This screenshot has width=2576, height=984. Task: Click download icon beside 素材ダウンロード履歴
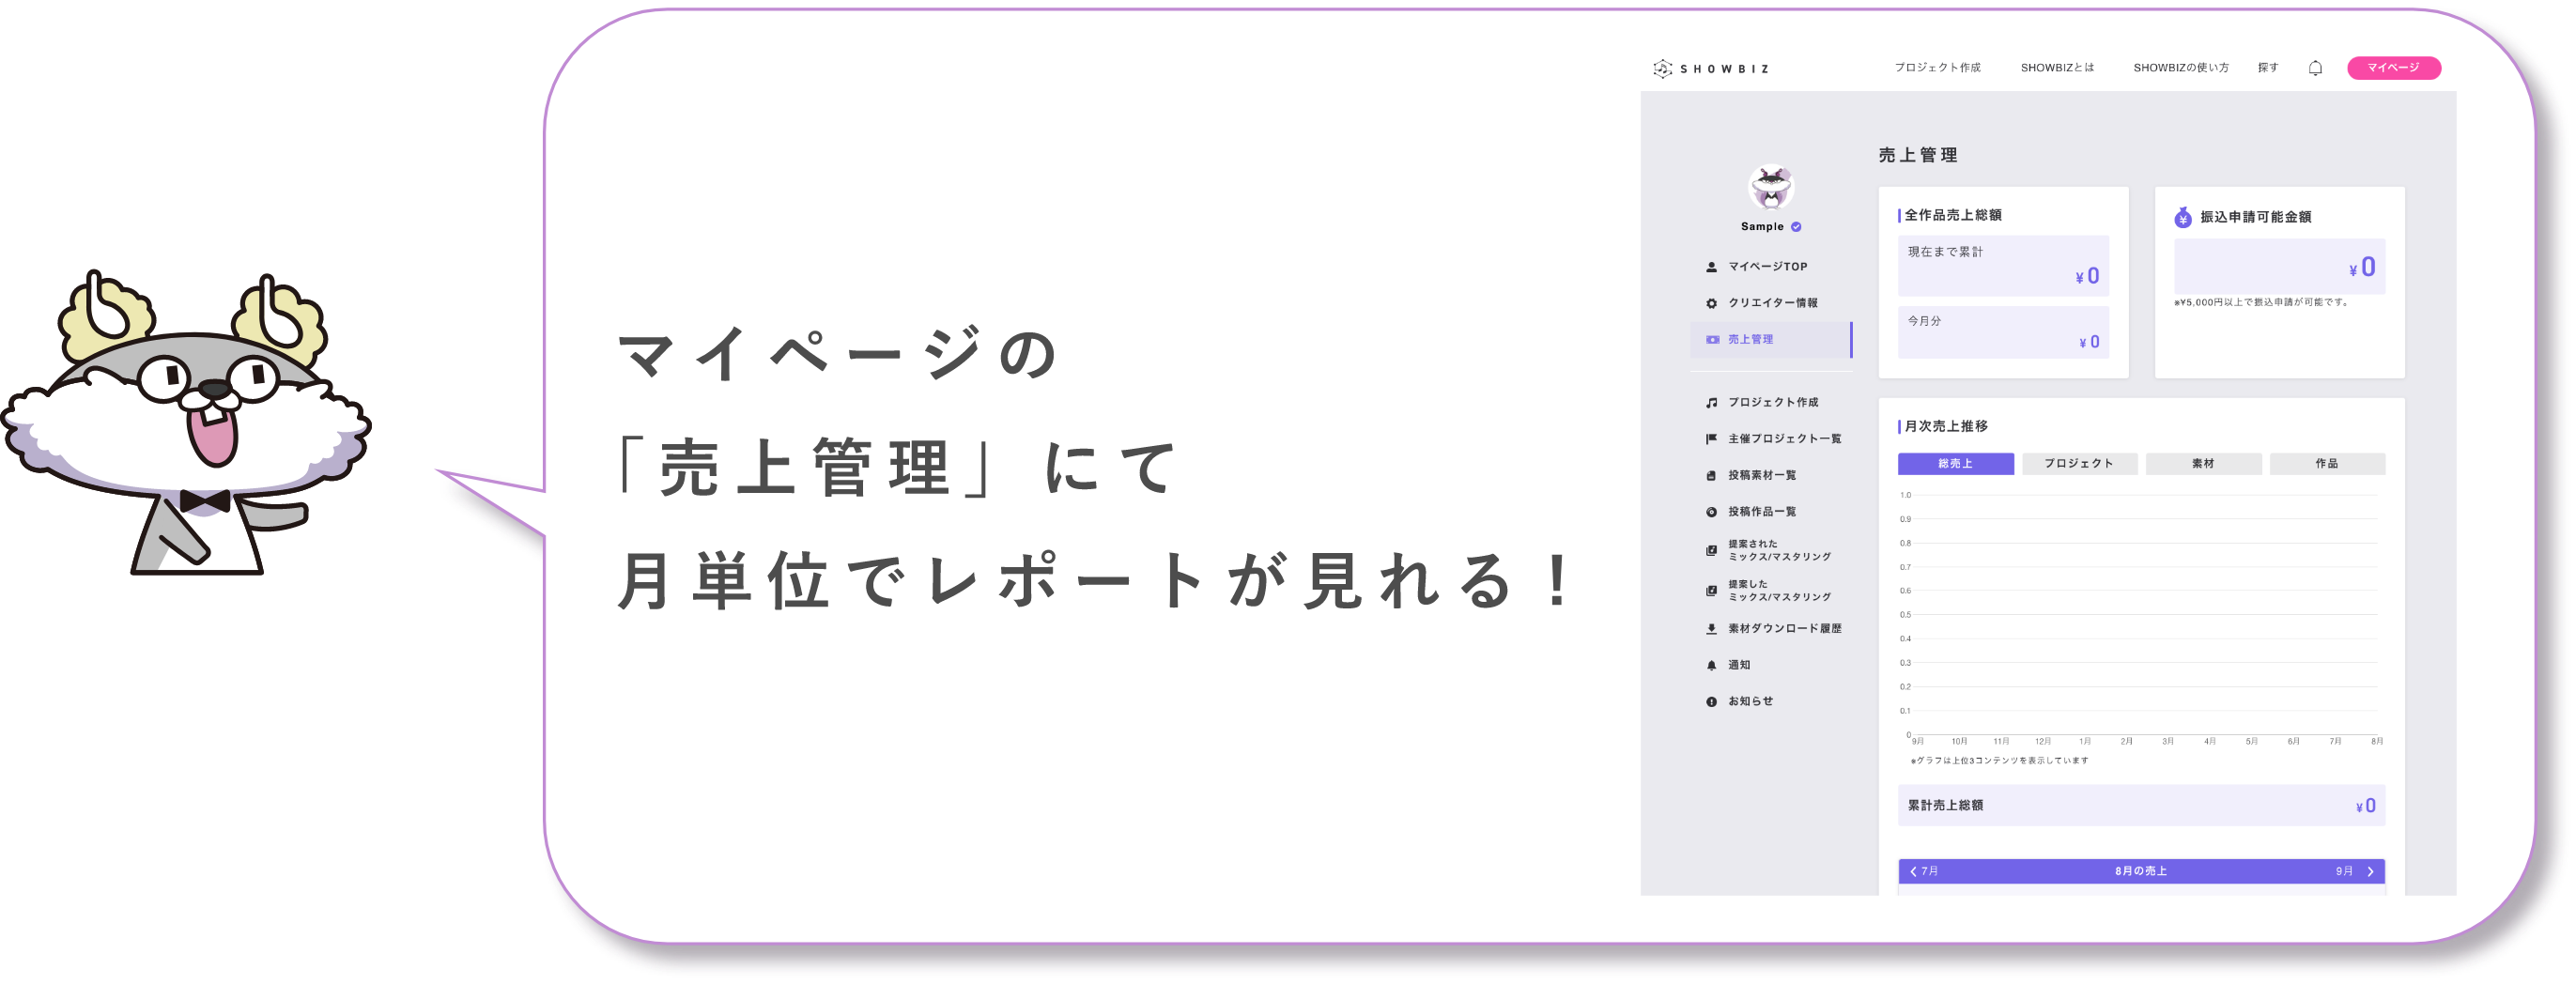pos(1711,628)
